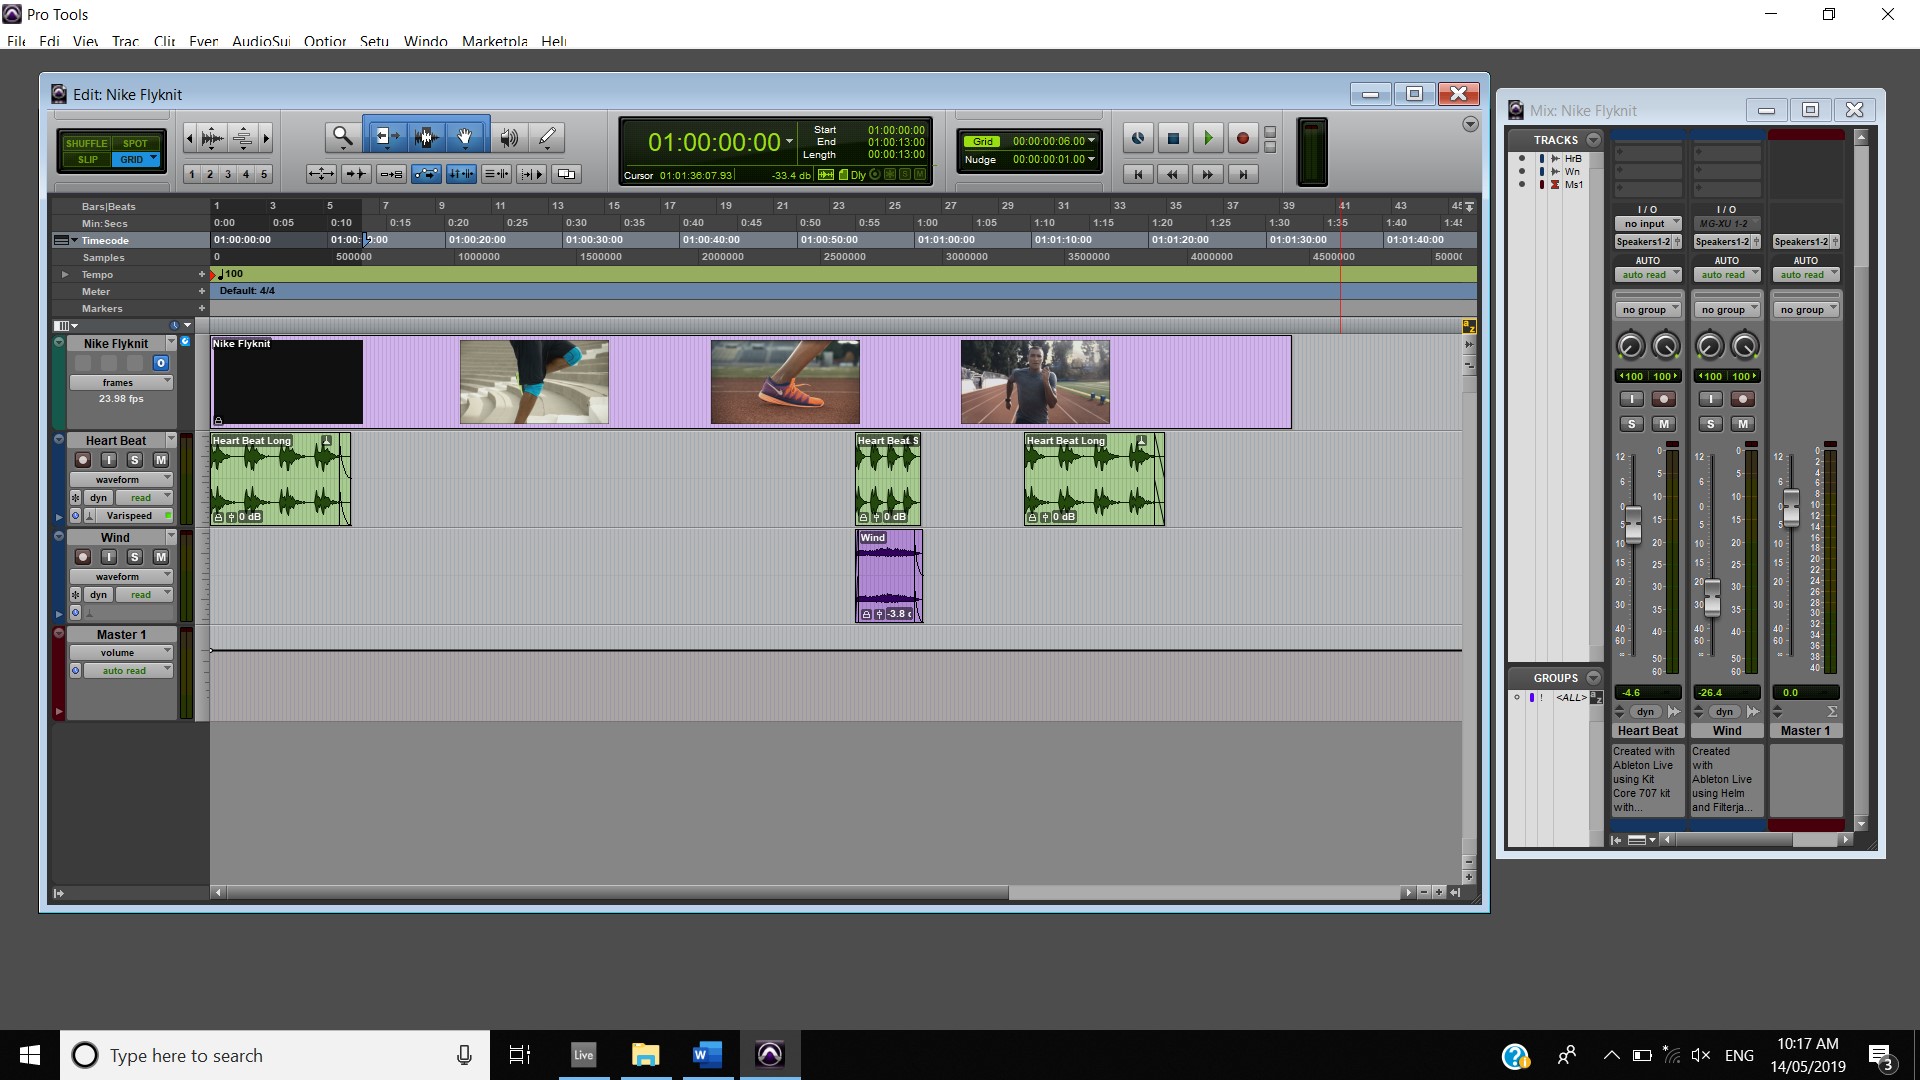Select the Trim tool

point(385,137)
